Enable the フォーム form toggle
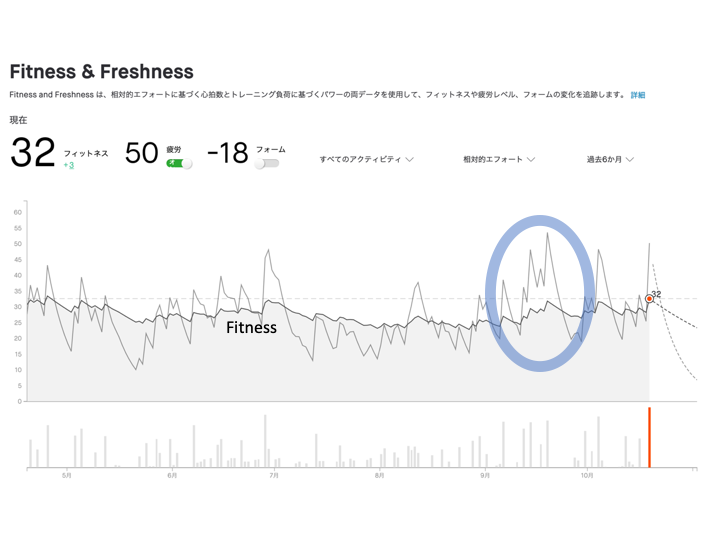The width and height of the screenshot is (720, 540). (x=267, y=163)
